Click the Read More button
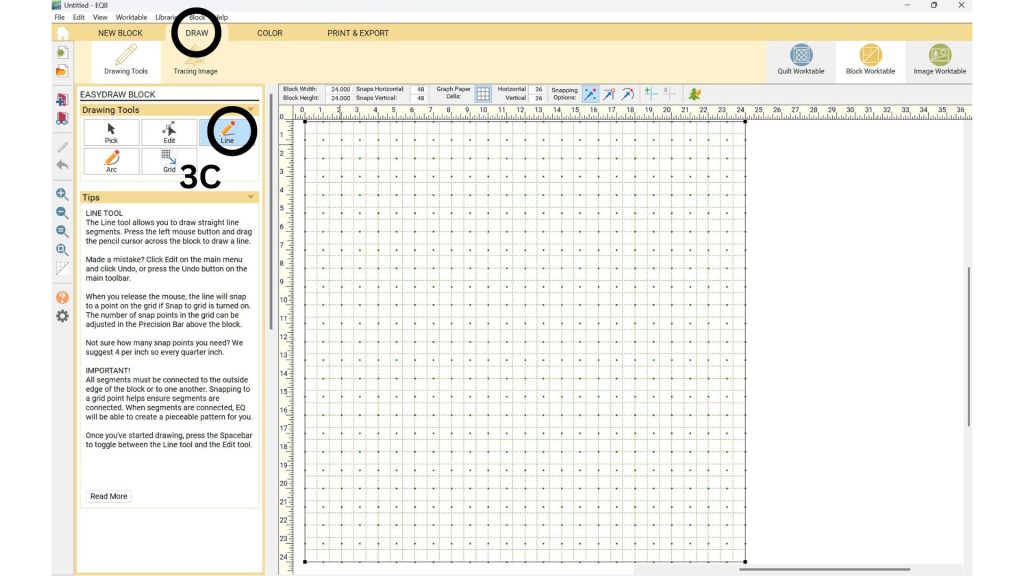Viewport: 1024px width, 576px height. coord(109,496)
